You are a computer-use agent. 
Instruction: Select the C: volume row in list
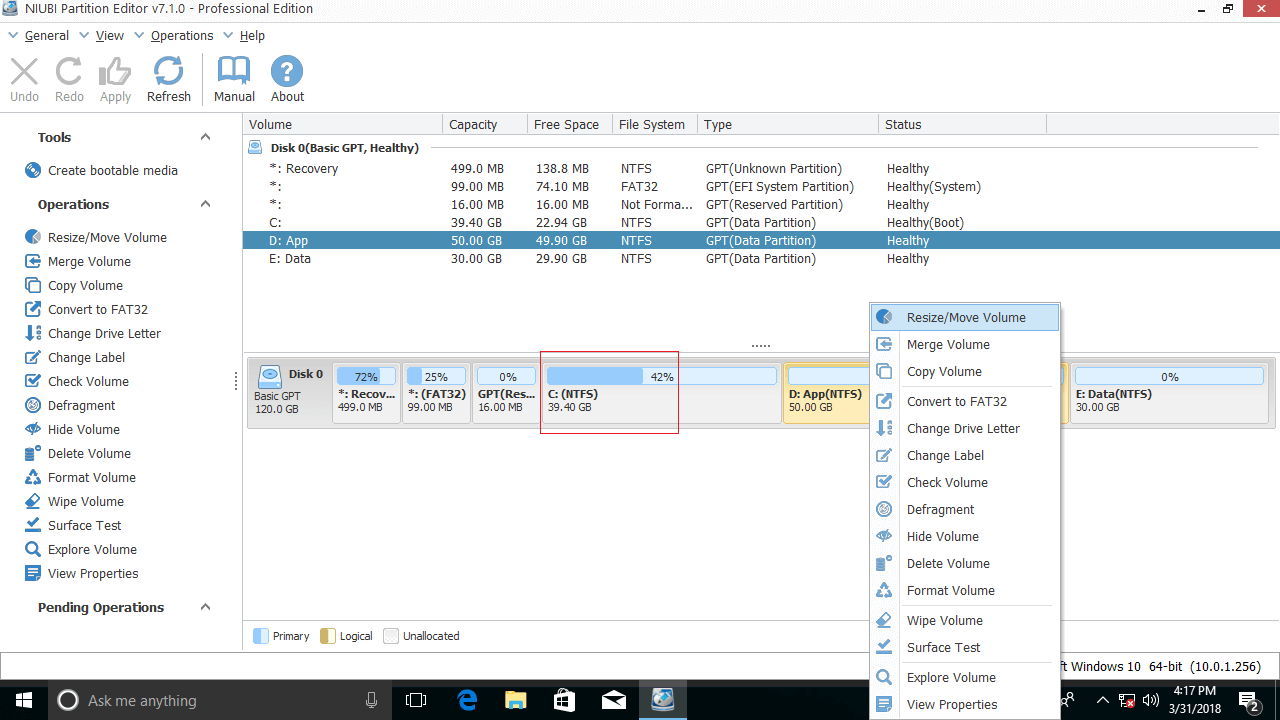(761, 222)
